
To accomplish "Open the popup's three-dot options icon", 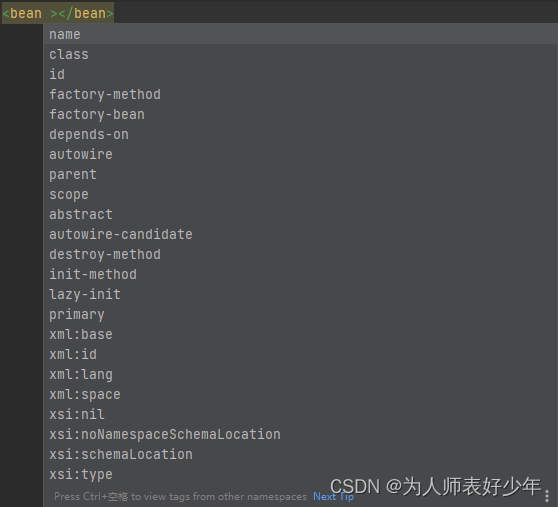I will click(x=547, y=496).
